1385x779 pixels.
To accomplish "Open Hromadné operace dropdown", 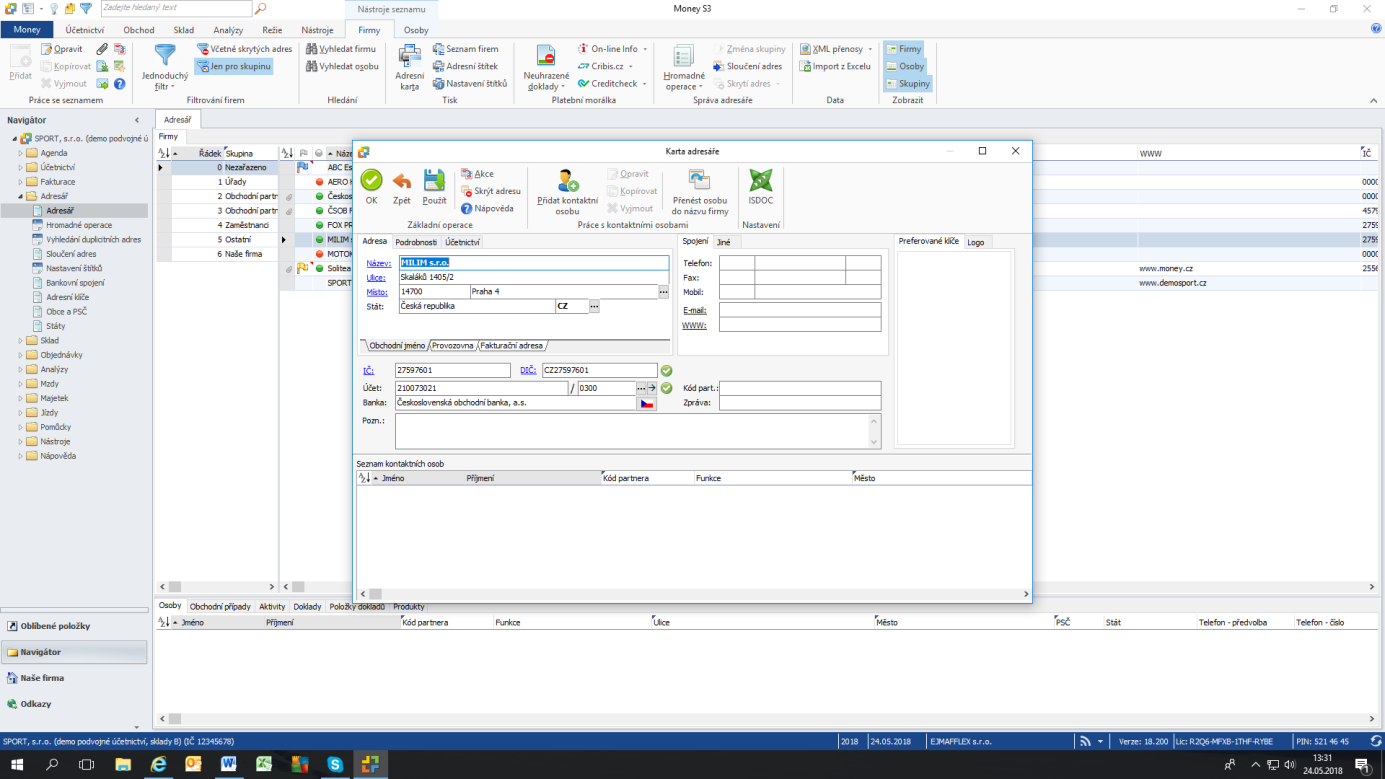I will point(684,67).
